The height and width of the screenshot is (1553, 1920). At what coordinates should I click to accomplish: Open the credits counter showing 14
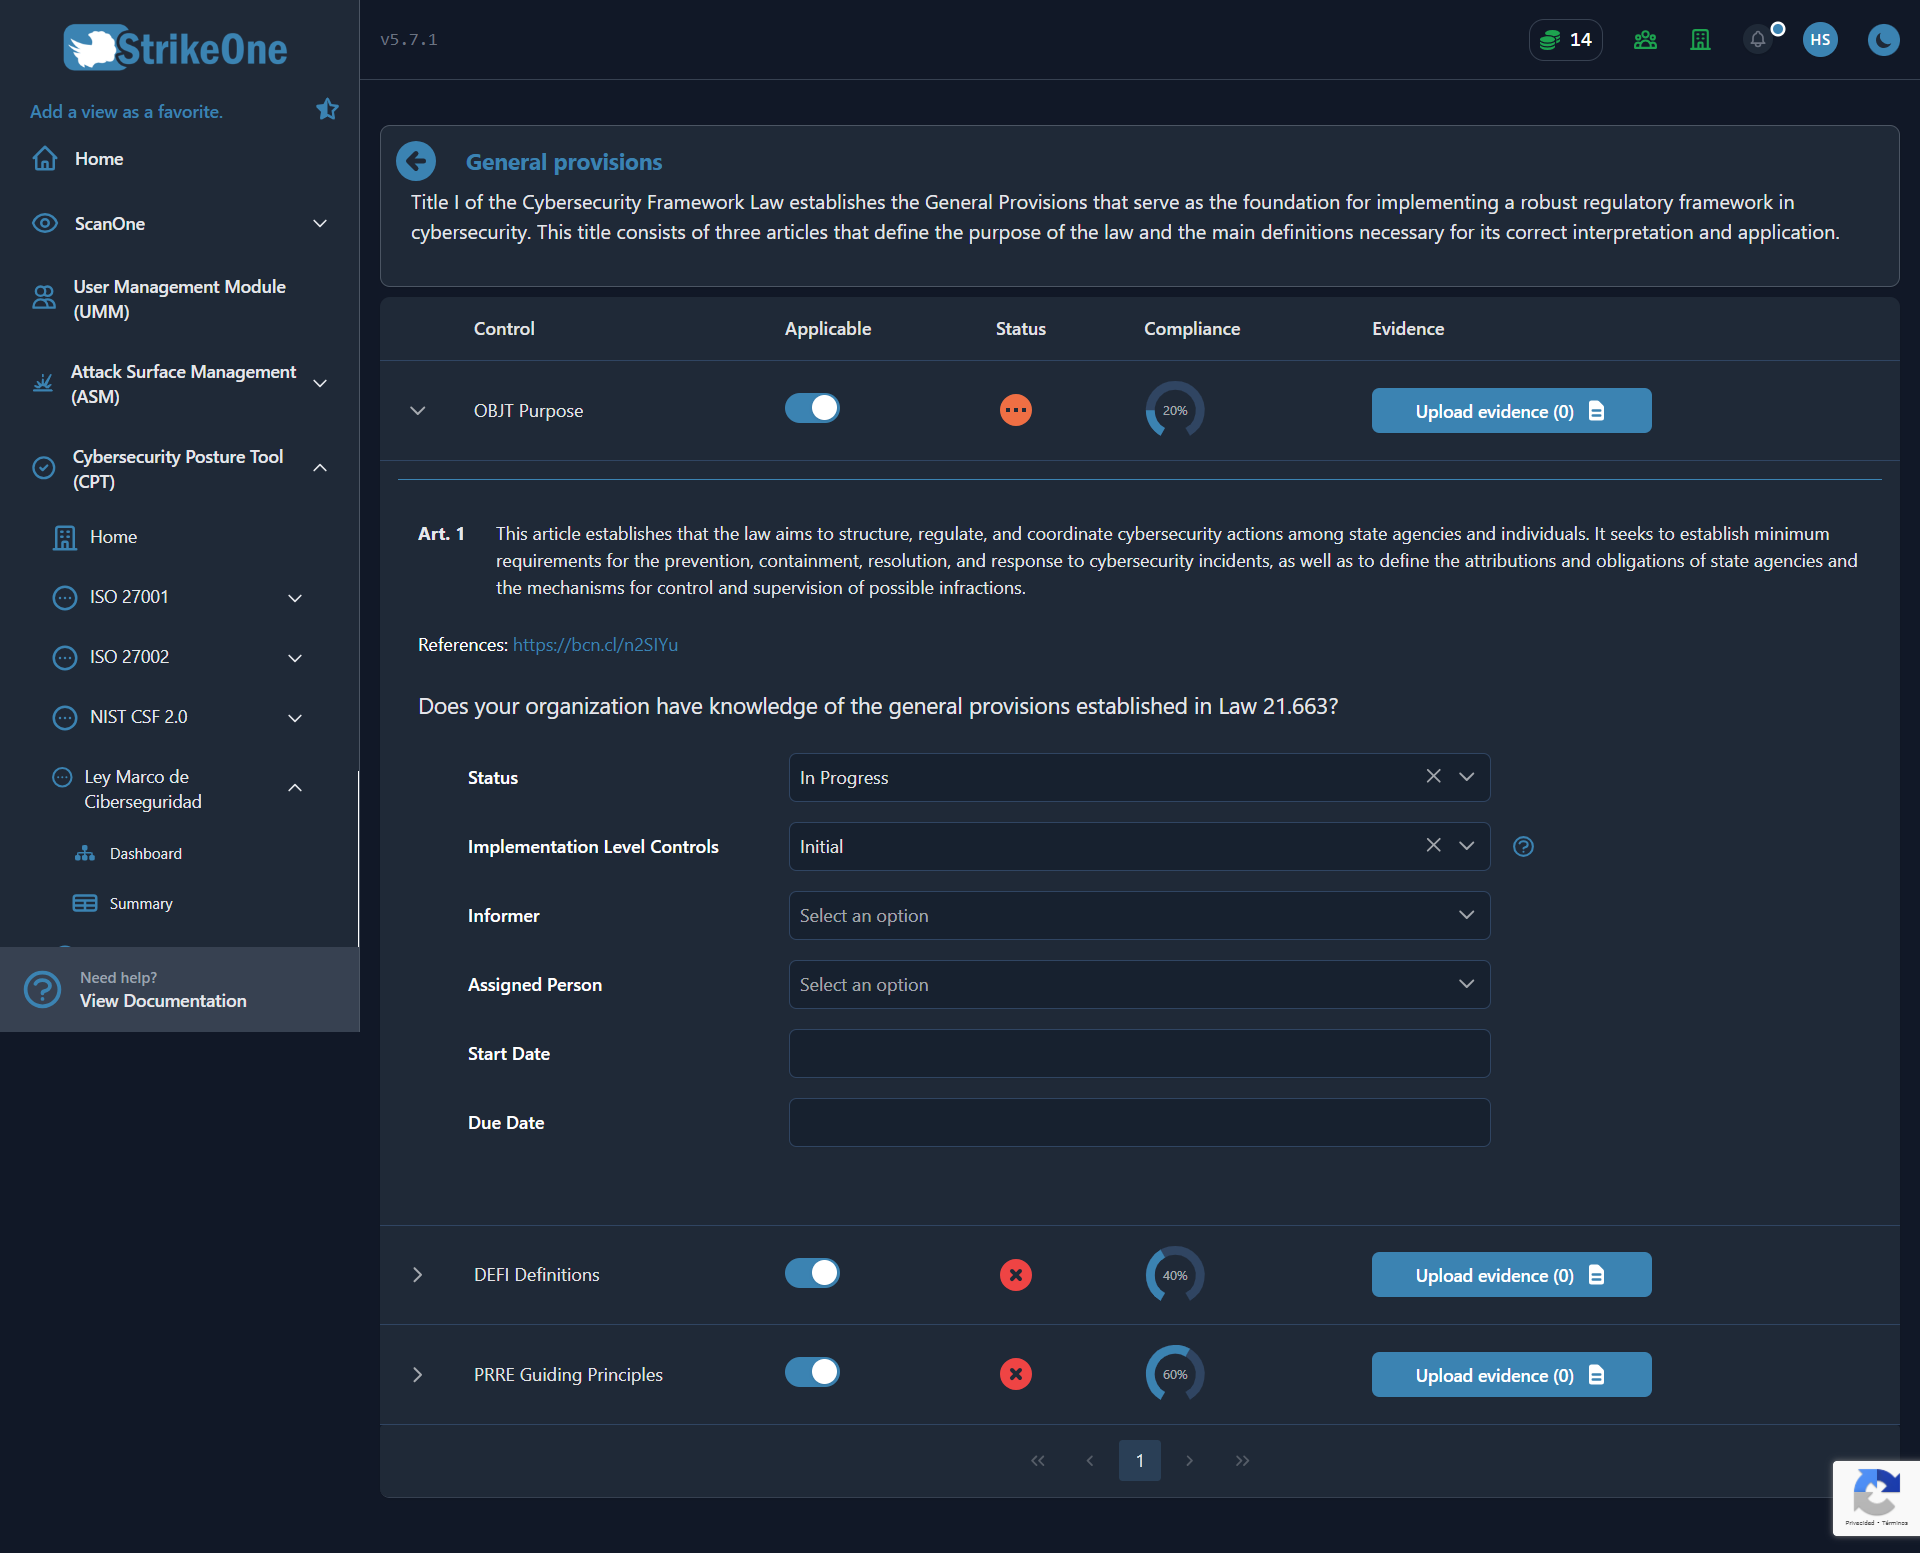coord(1566,40)
